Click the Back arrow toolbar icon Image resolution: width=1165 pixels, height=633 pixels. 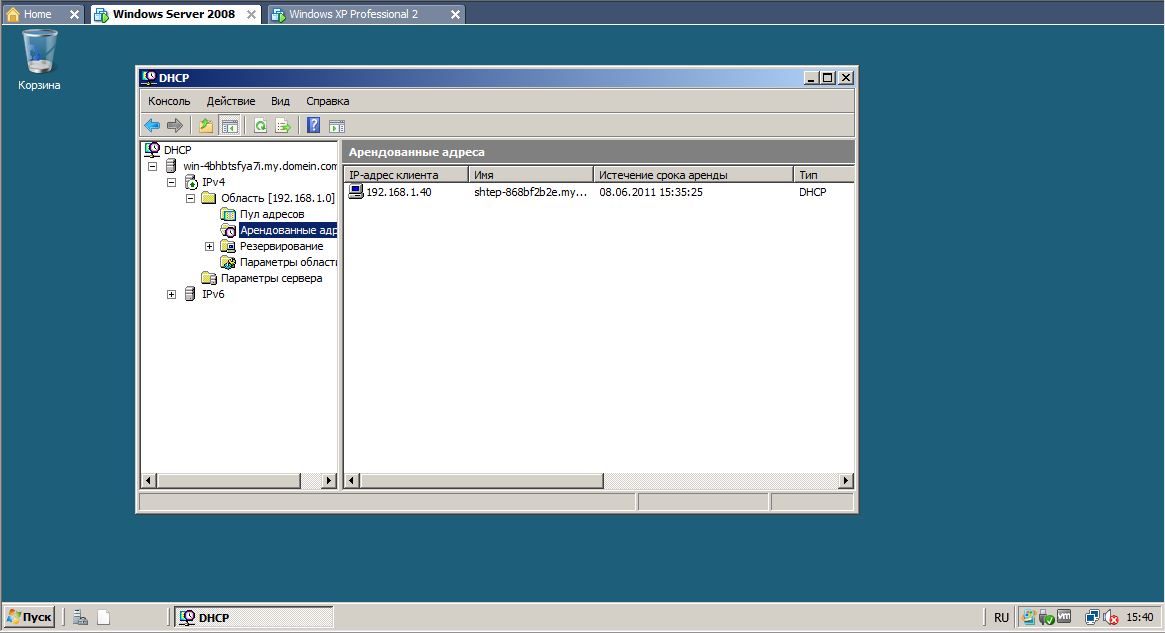coord(152,126)
